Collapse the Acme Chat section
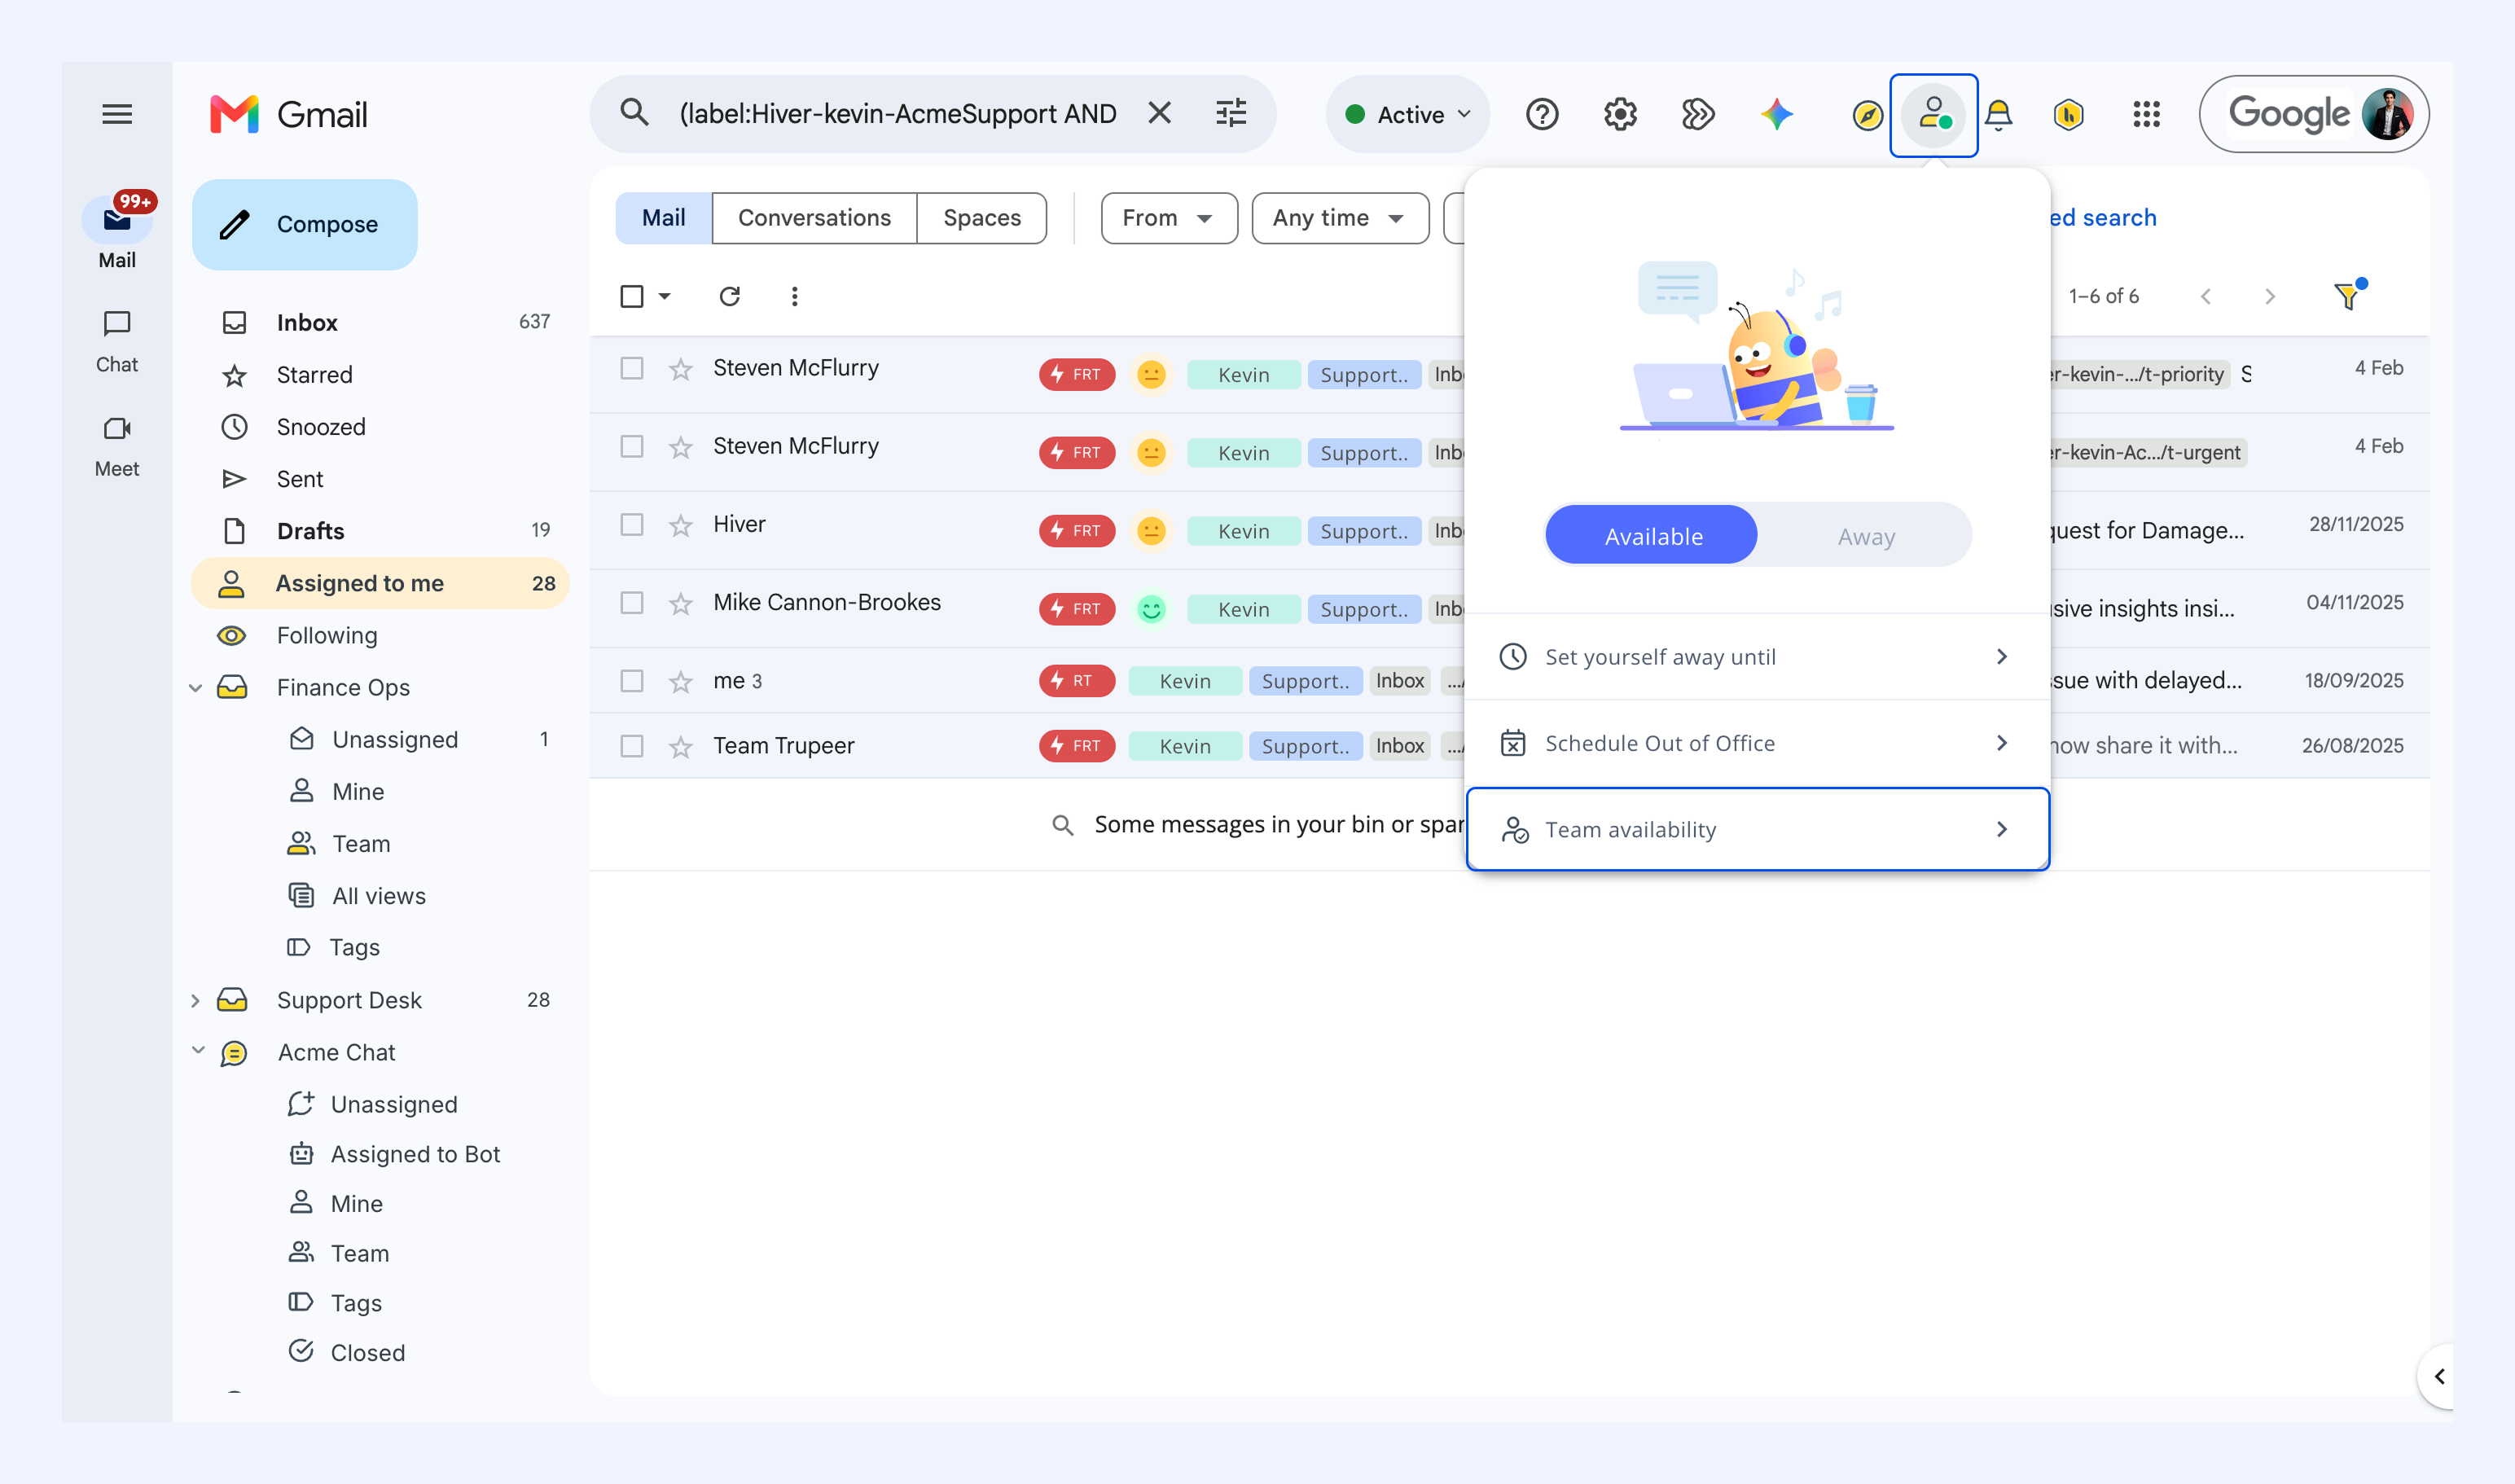The image size is (2515, 1484). click(198, 1051)
